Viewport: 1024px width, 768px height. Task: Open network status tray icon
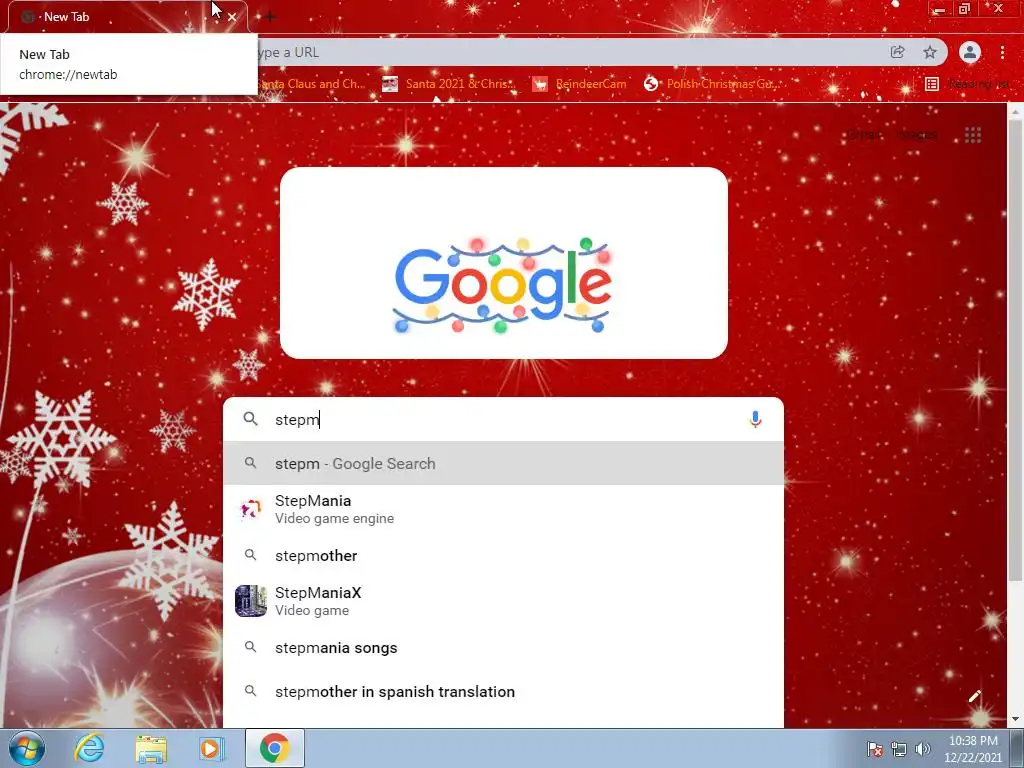[899, 749]
